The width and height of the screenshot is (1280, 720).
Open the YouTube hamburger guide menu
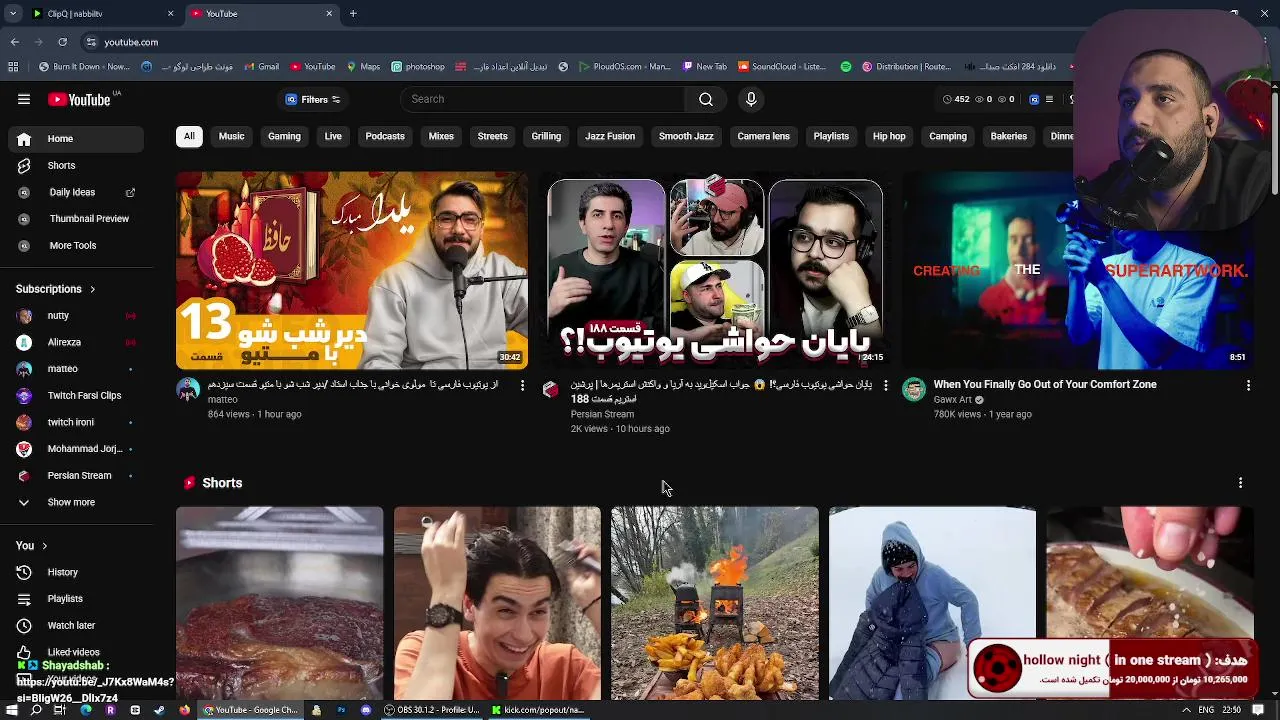coord(24,99)
